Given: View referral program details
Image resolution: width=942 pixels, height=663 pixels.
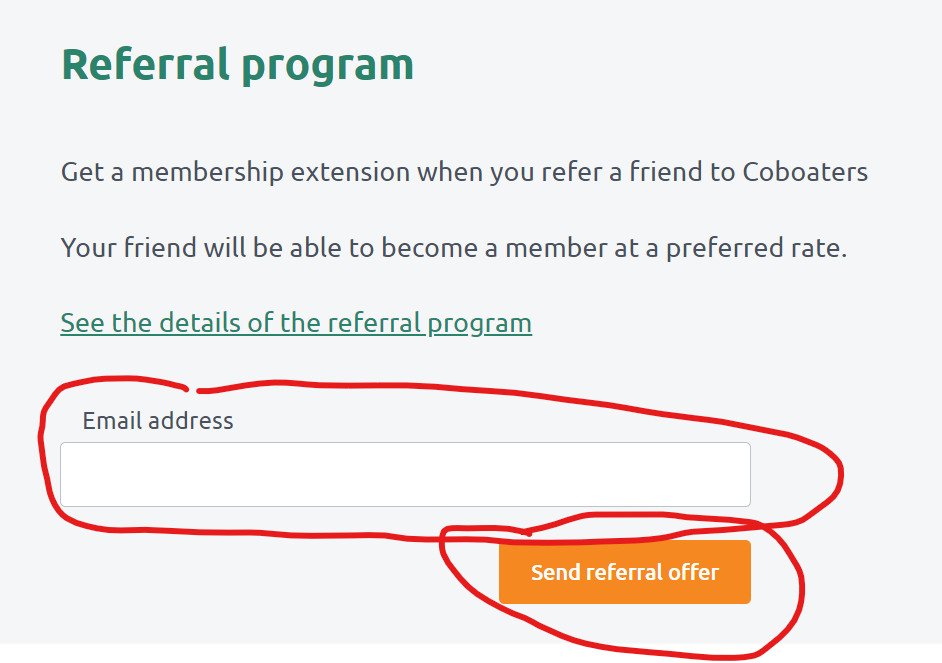Looking at the screenshot, I should click(x=296, y=323).
